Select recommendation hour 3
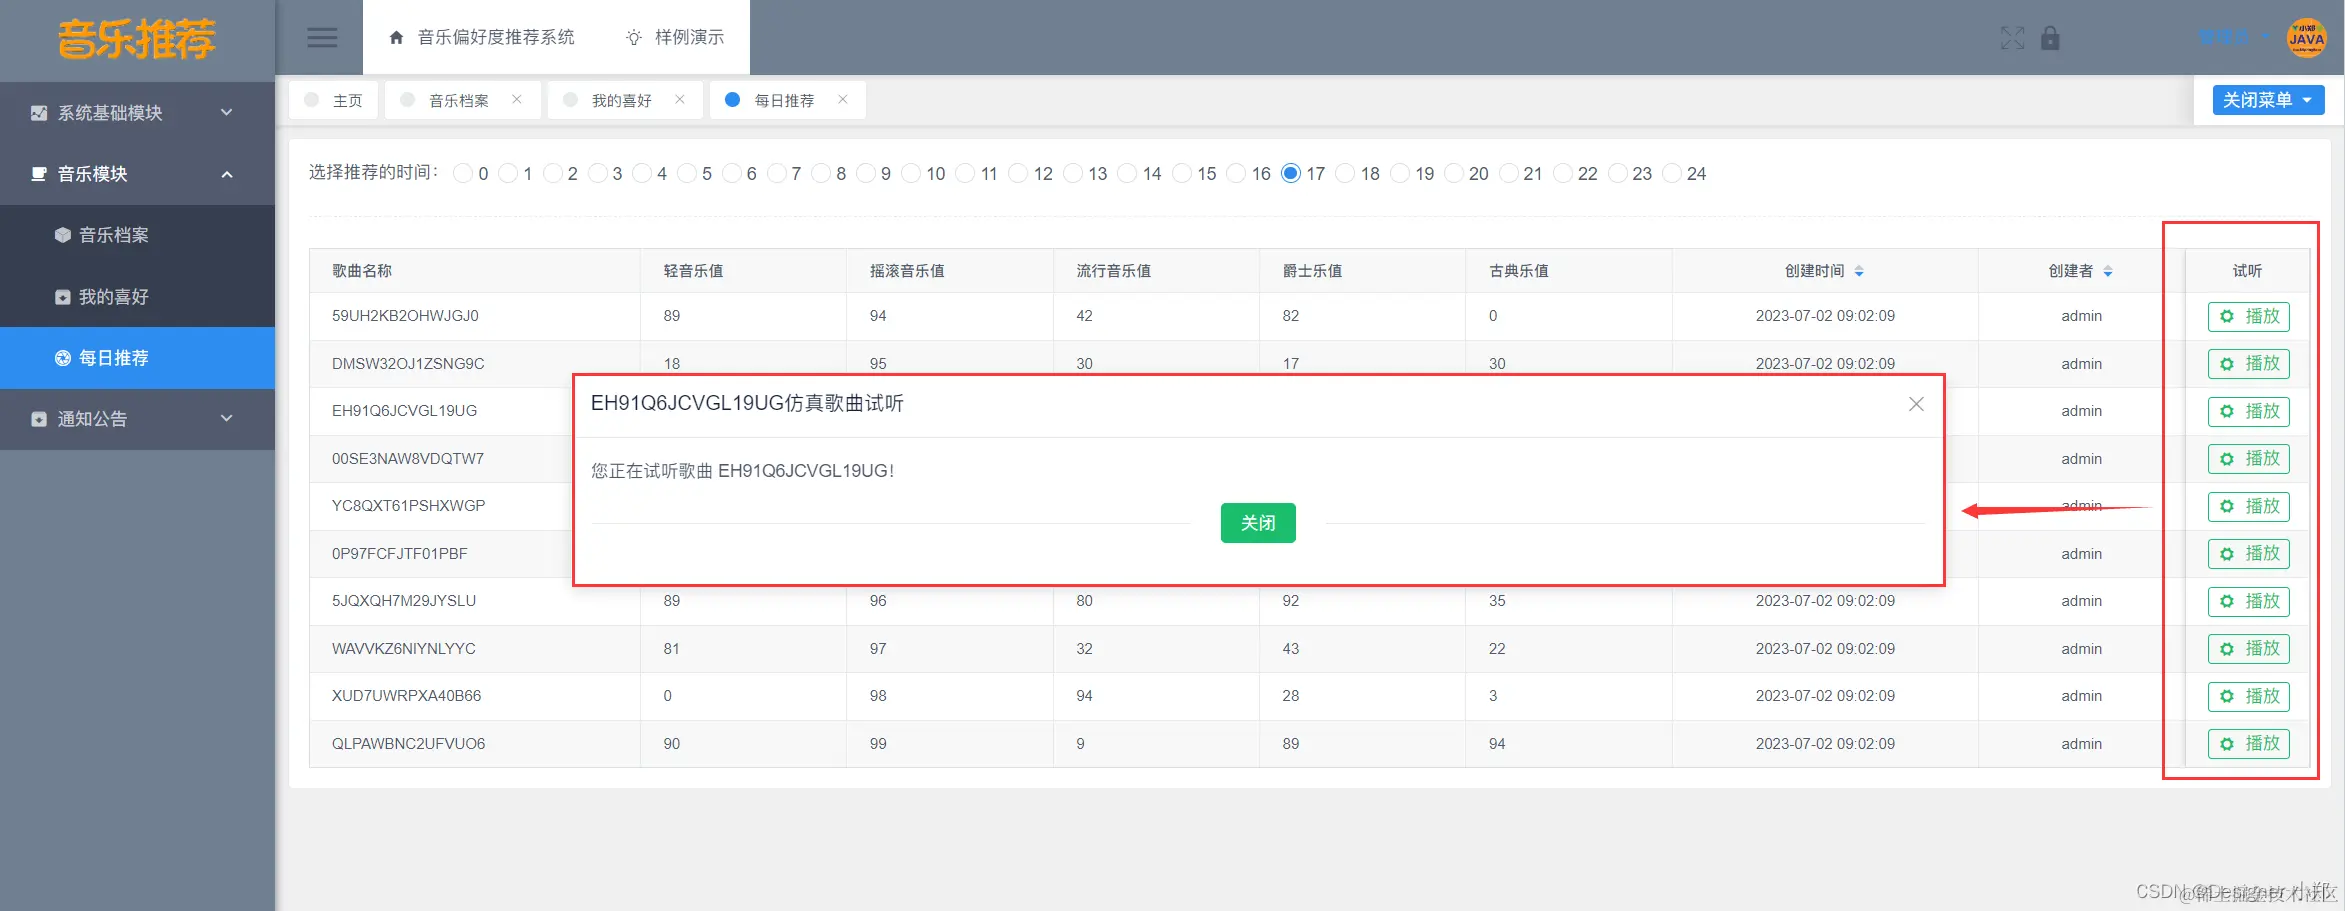This screenshot has width=2345, height=911. 598,174
